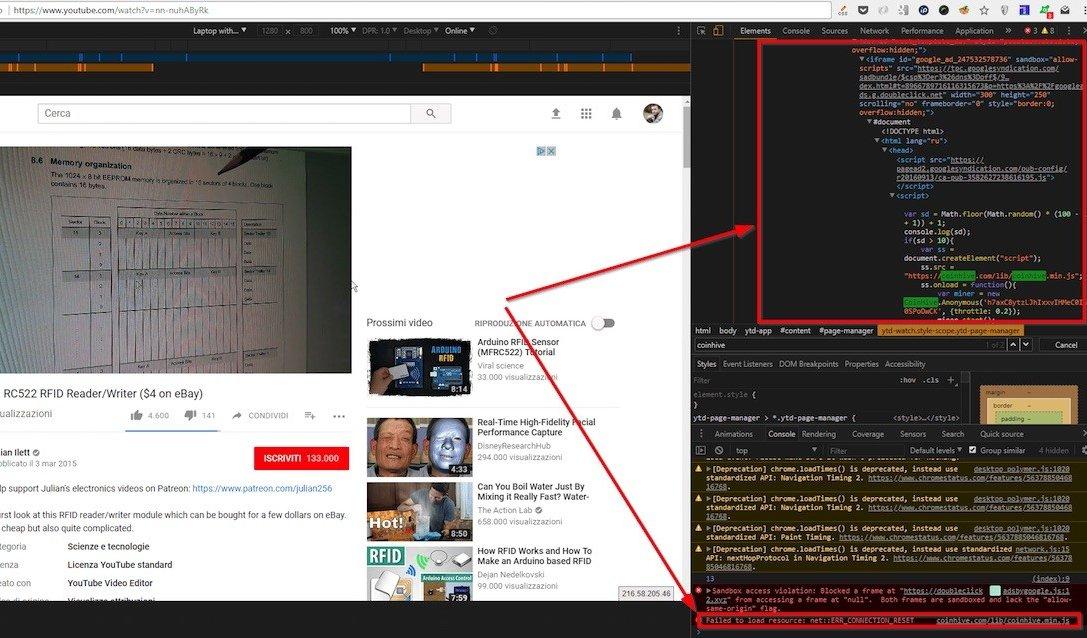Toggle the Riproduzione Automatica autoplay switch
The height and width of the screenshot is (638, 1087).
click(x=603, y=323)
